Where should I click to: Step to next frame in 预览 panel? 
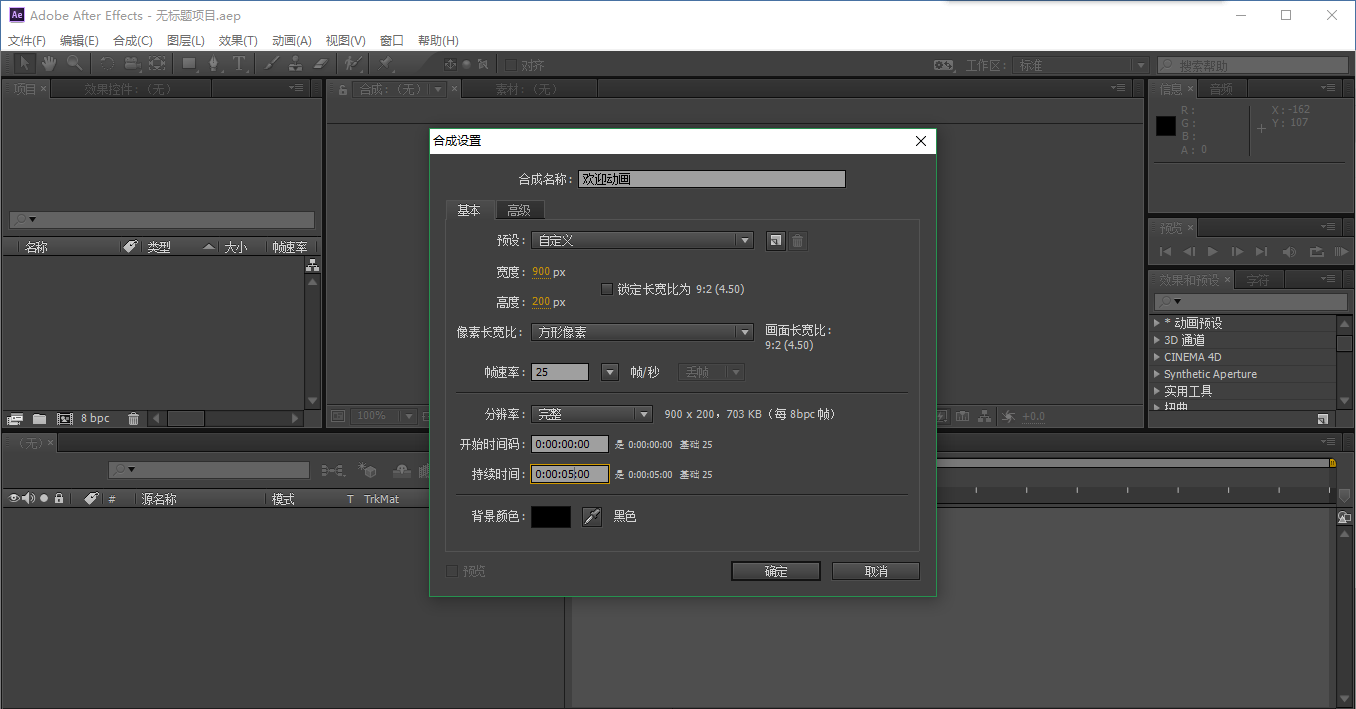point(1237,252)
